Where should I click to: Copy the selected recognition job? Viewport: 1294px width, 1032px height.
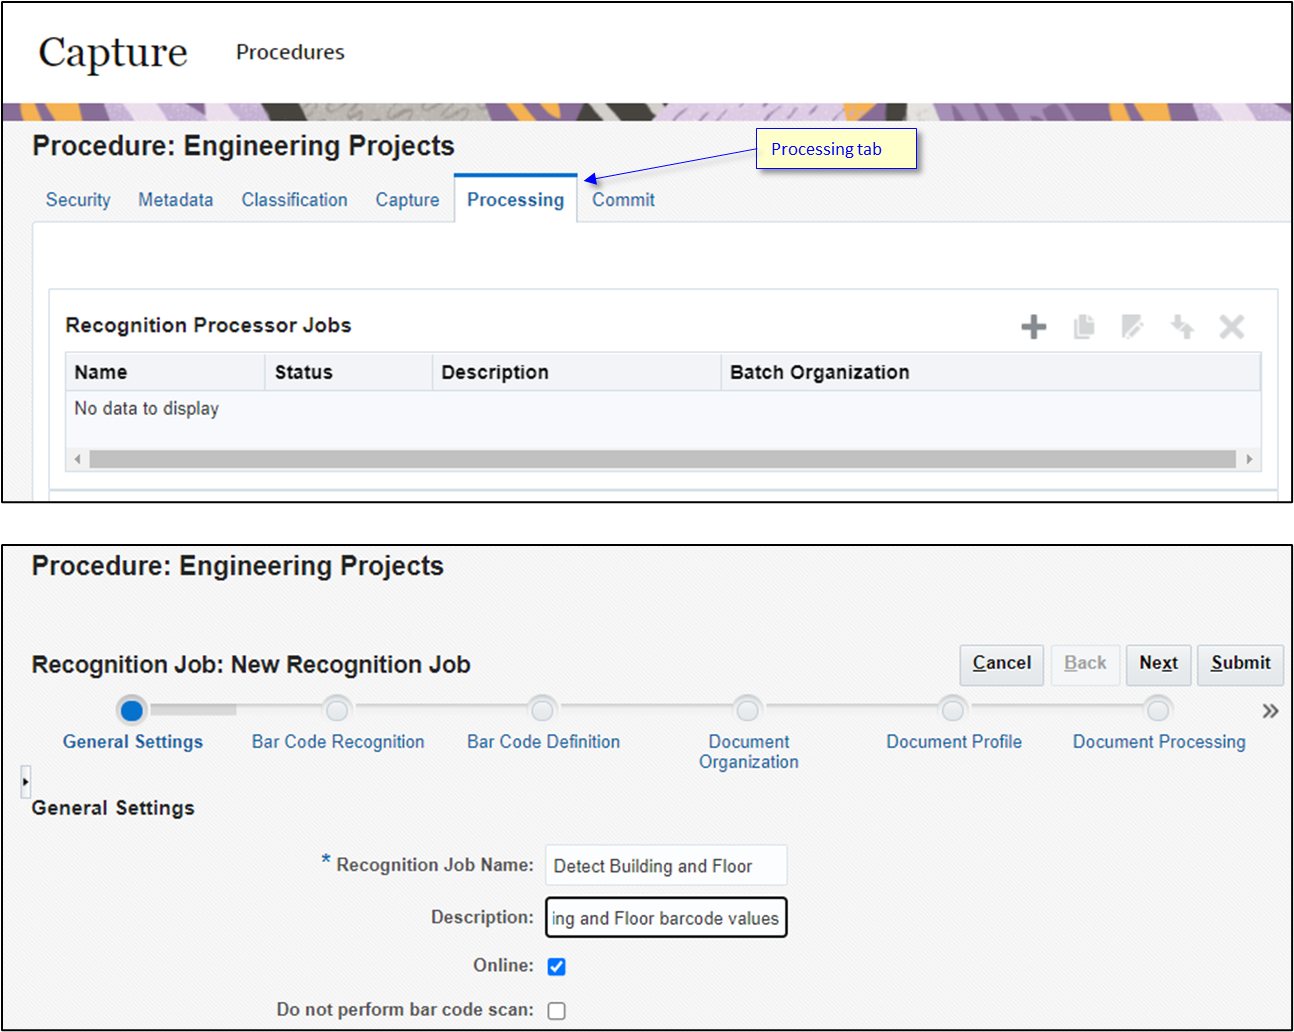coord(1084,326)
